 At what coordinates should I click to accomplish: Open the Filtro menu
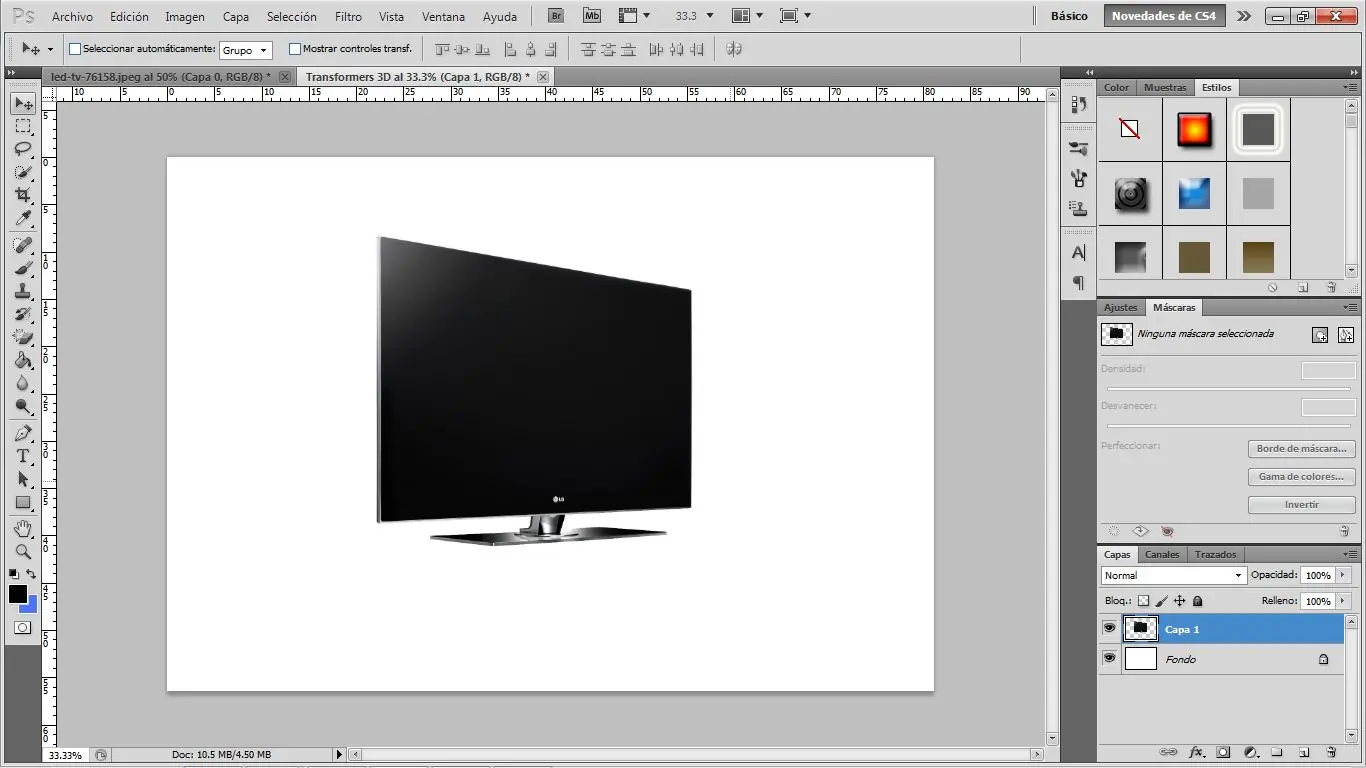(348, 17)
